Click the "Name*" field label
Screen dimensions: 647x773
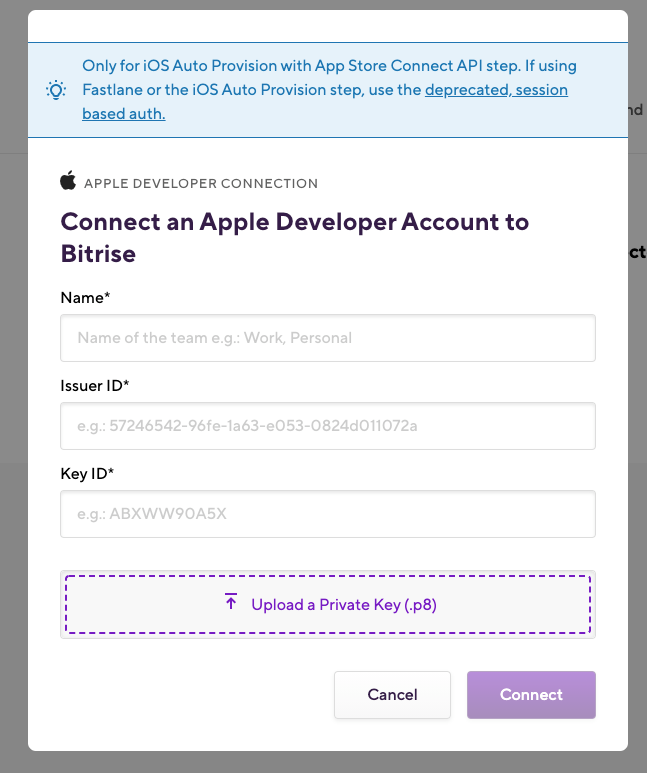click(83, 298)
